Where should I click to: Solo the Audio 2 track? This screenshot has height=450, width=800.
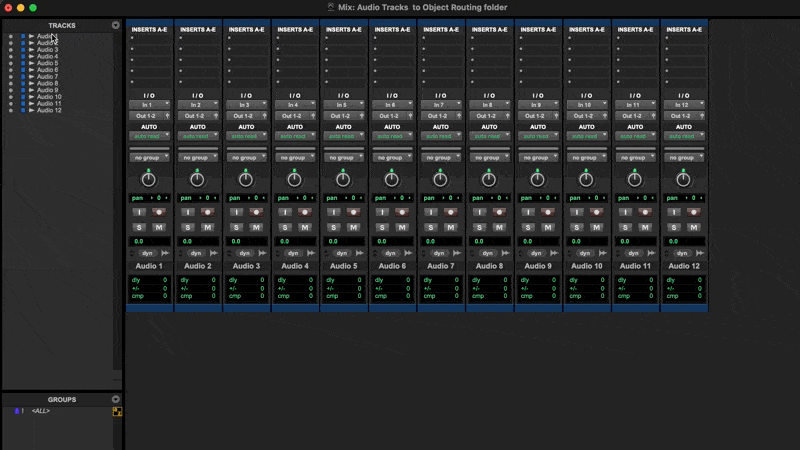coord(188,228)
